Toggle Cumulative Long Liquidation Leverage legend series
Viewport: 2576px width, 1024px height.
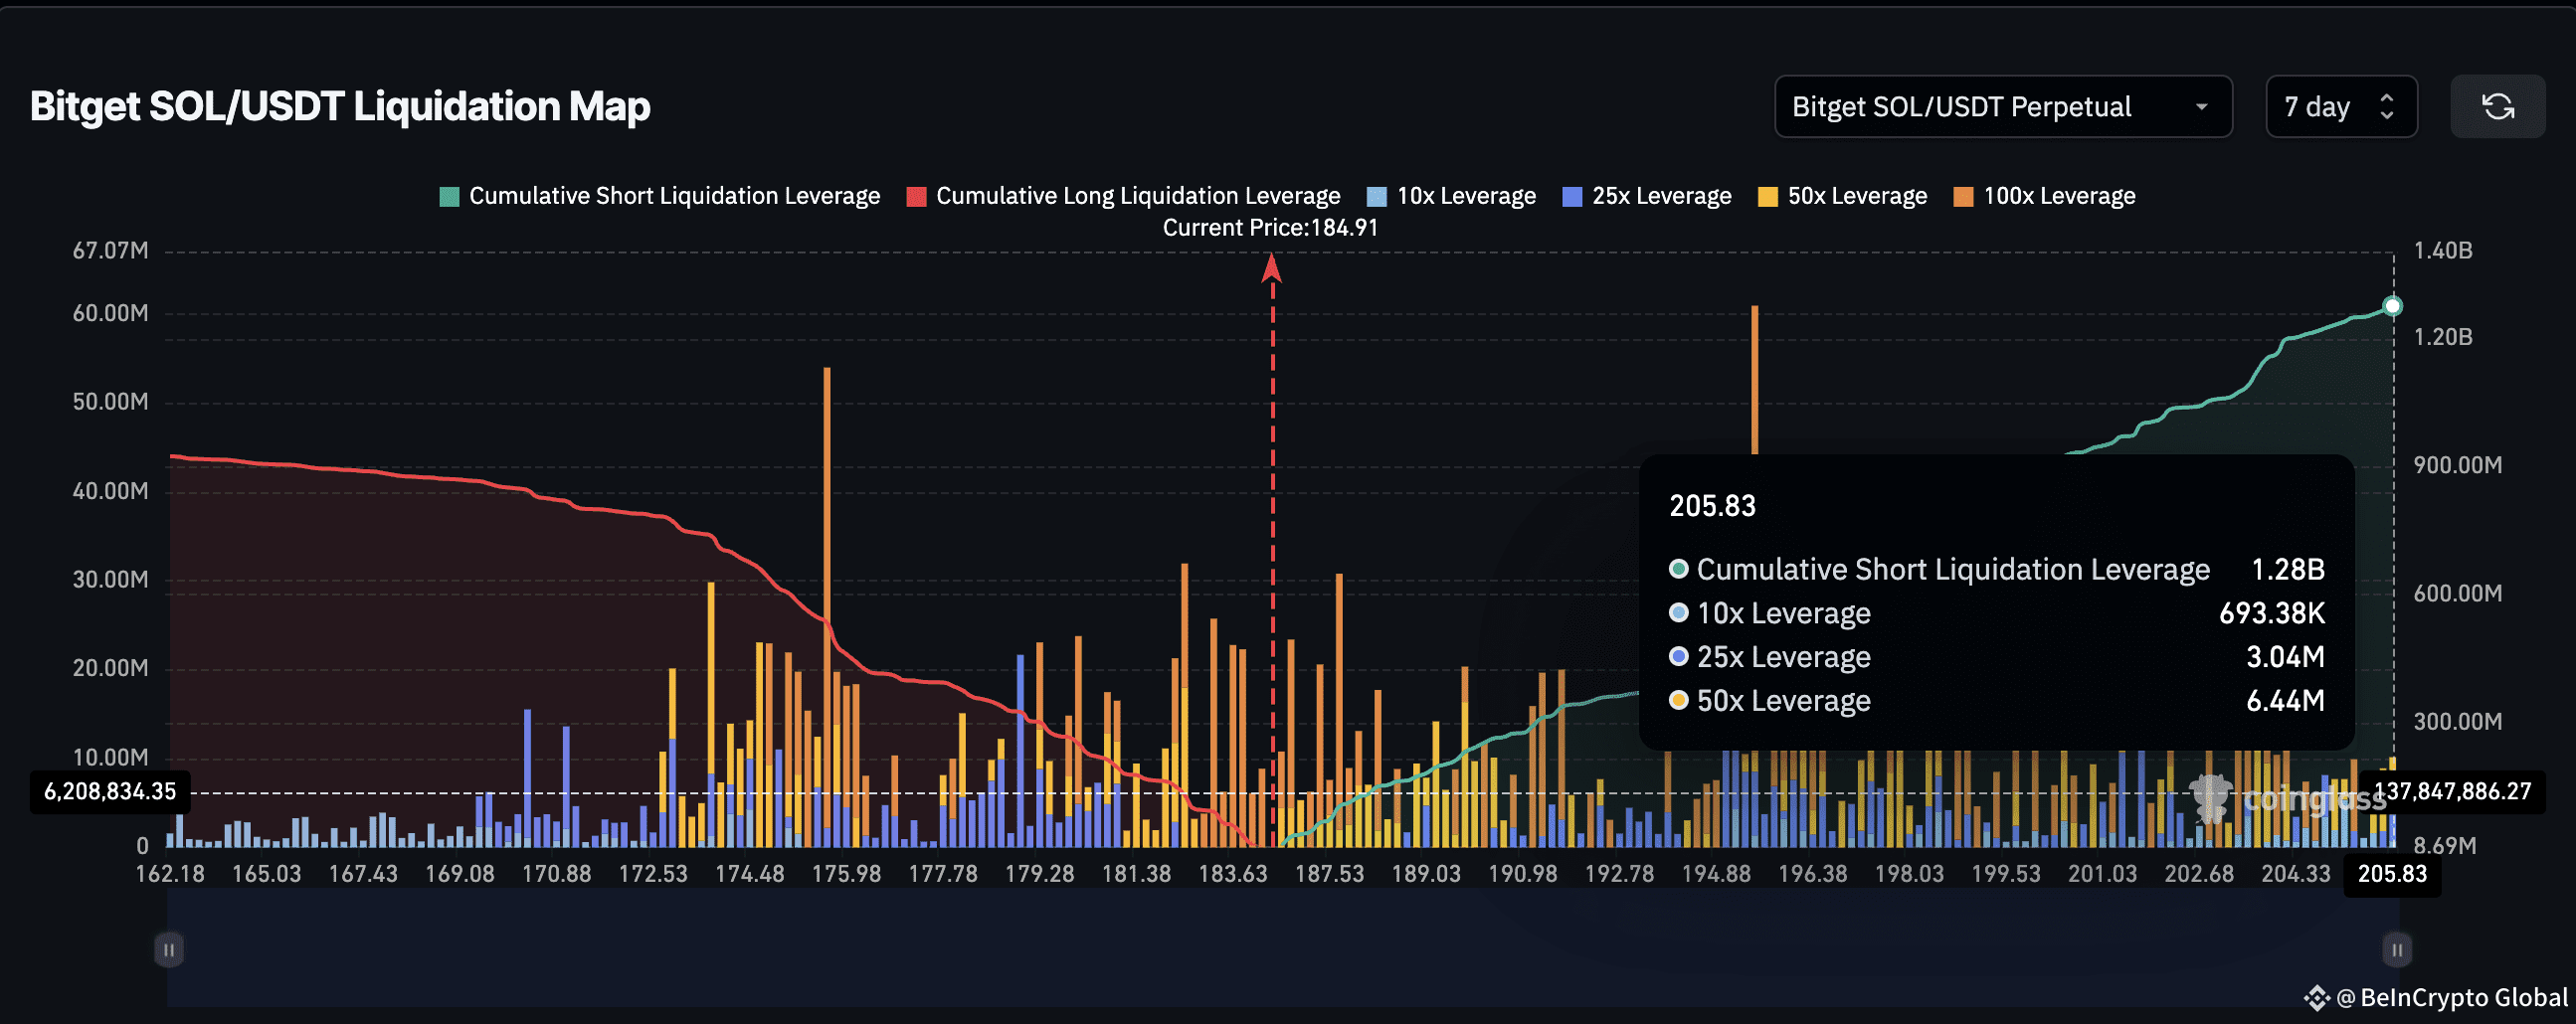[1123, 196]
